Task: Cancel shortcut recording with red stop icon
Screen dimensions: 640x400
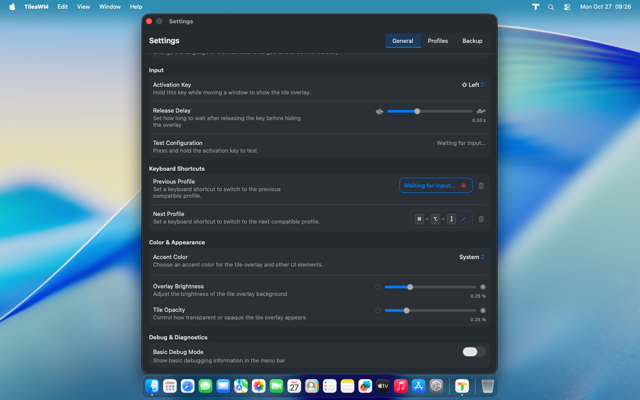Action: (x=464, y=186)
